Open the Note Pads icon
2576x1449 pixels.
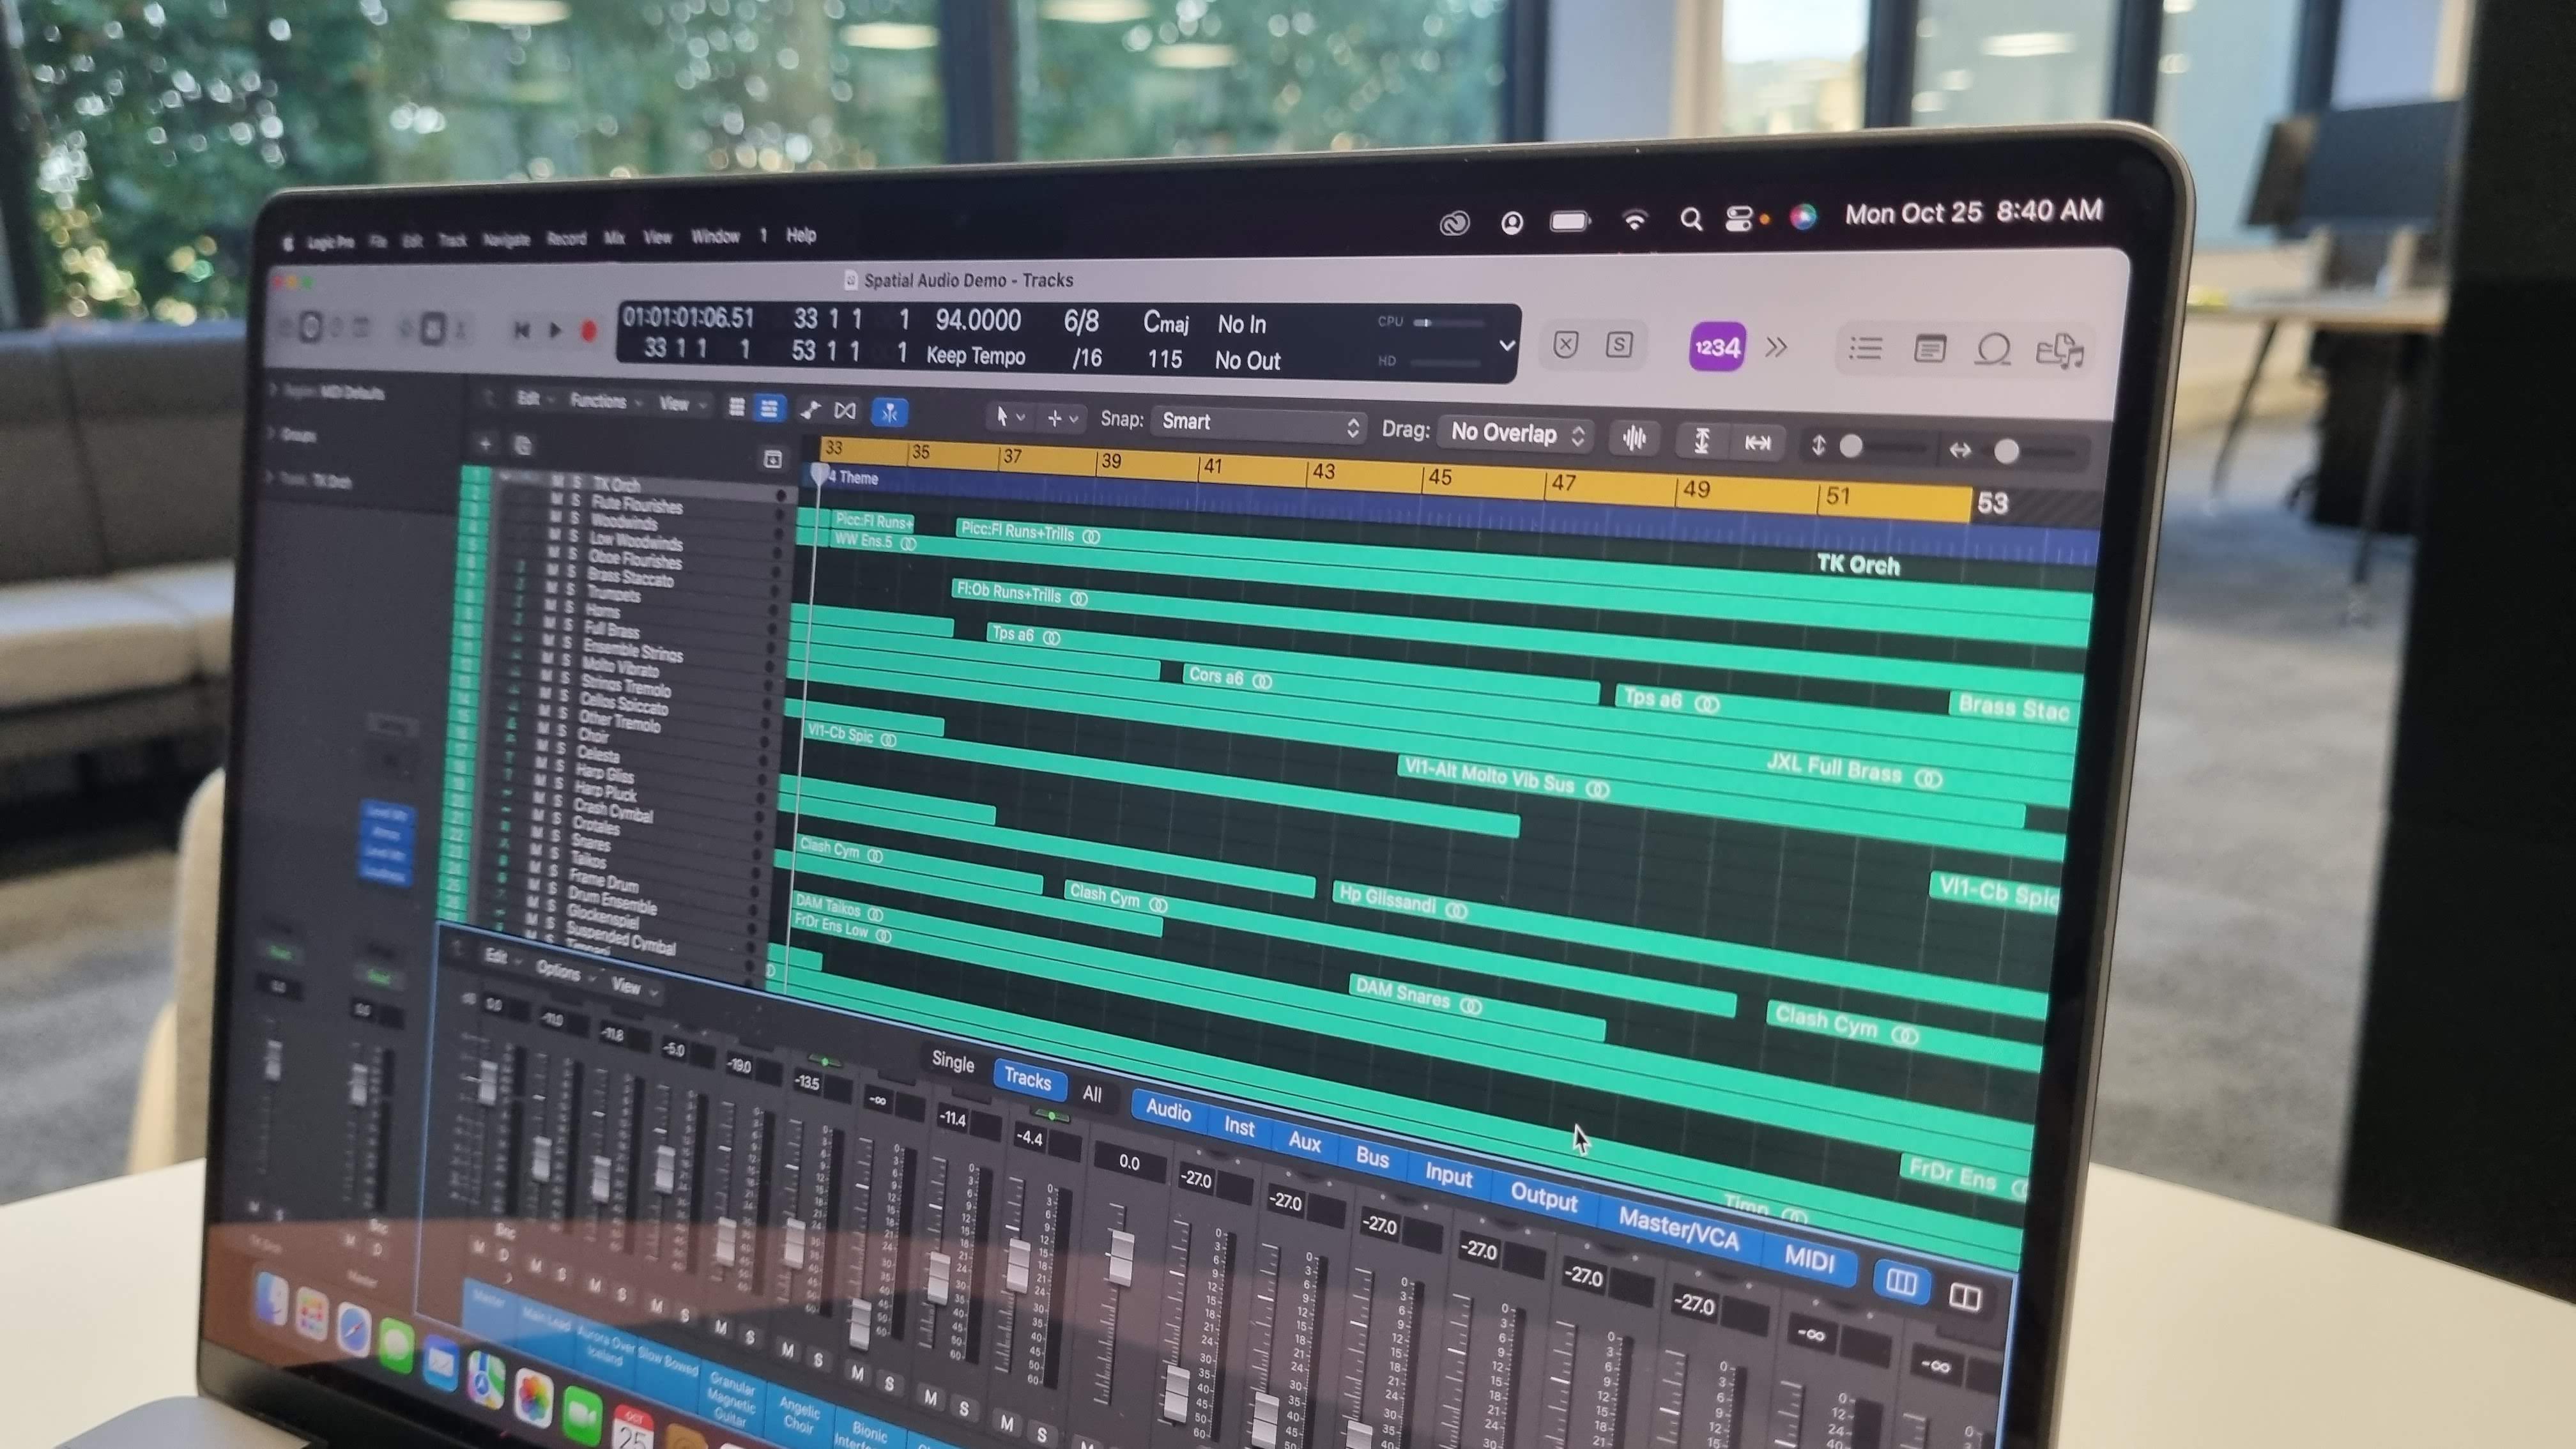pyautogui.click(x=1929, y=349)
